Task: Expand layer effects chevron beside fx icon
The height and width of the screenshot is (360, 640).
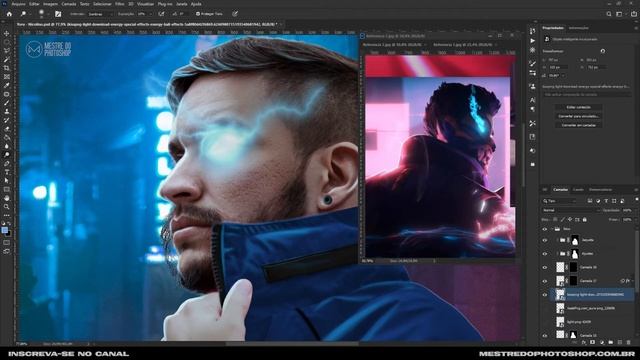Action: coord(632,281)
